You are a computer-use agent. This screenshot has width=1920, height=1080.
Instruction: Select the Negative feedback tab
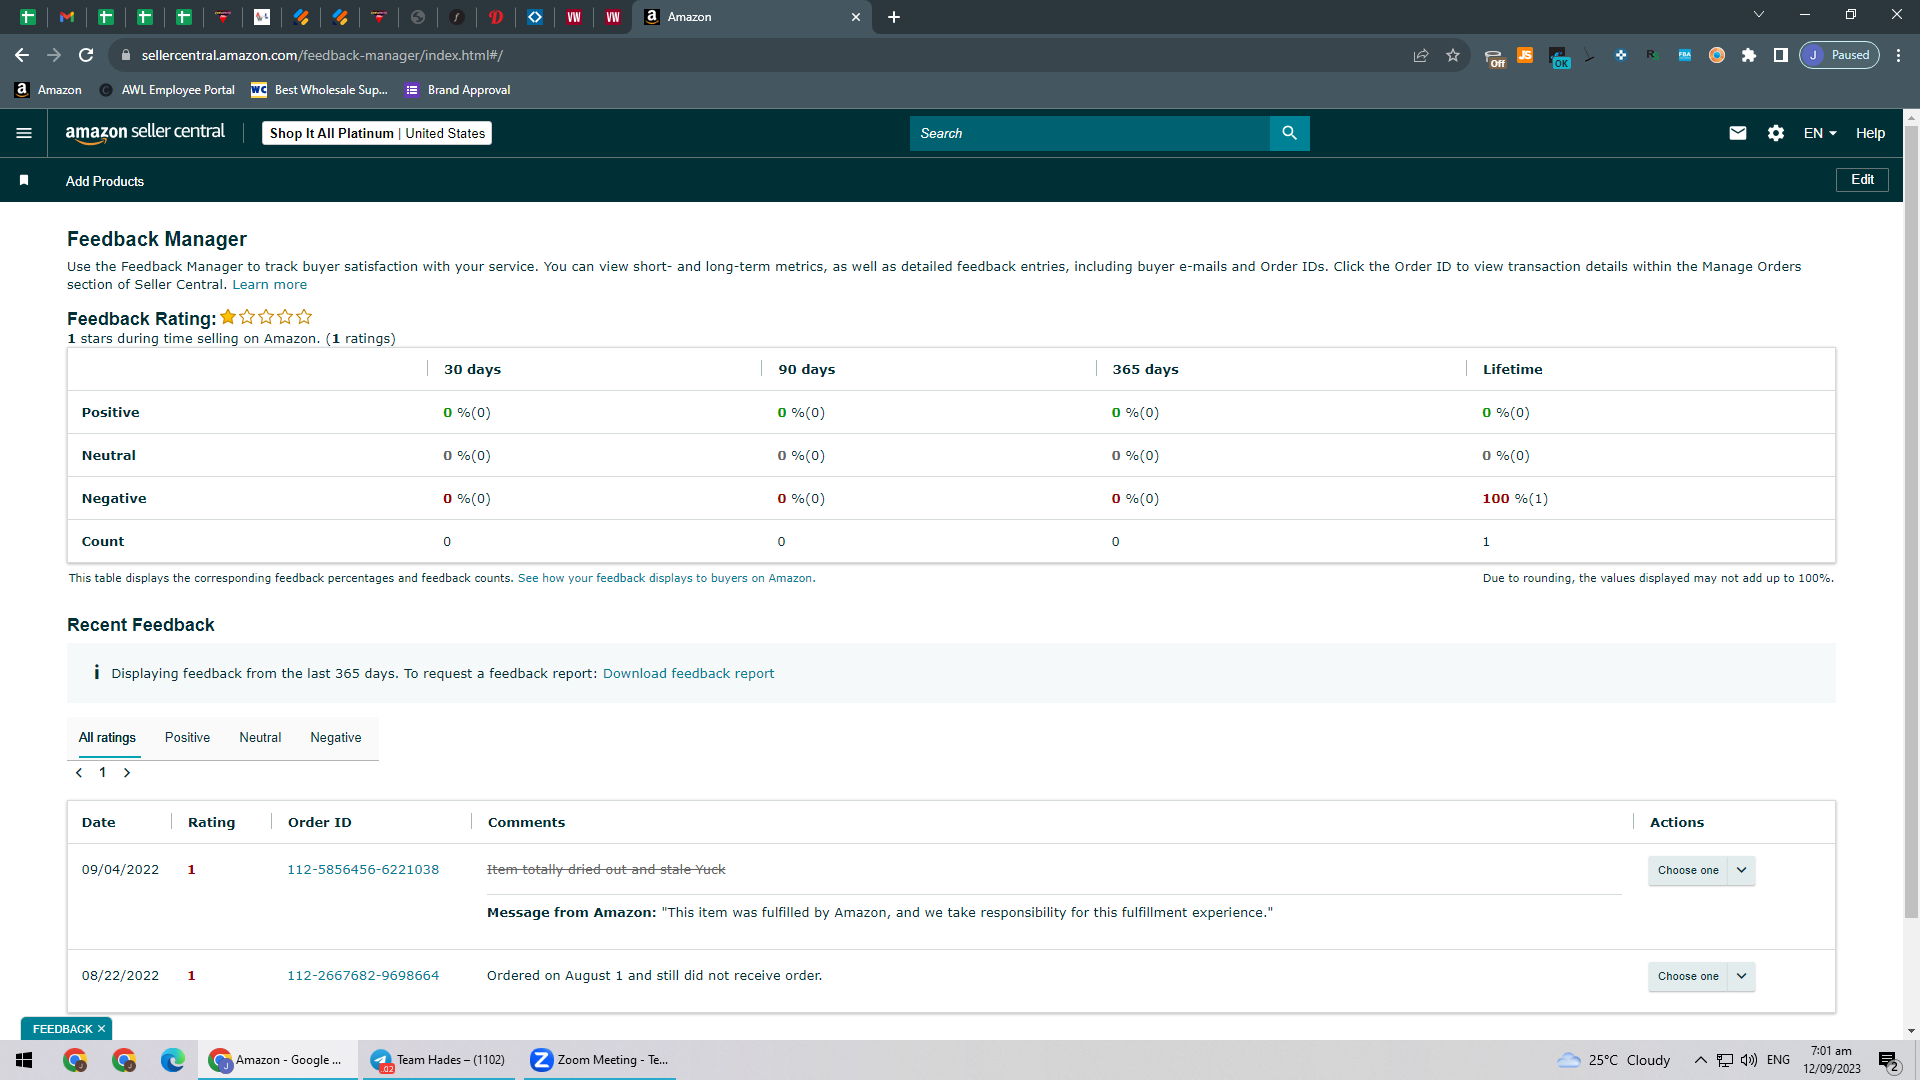point(336,738)
